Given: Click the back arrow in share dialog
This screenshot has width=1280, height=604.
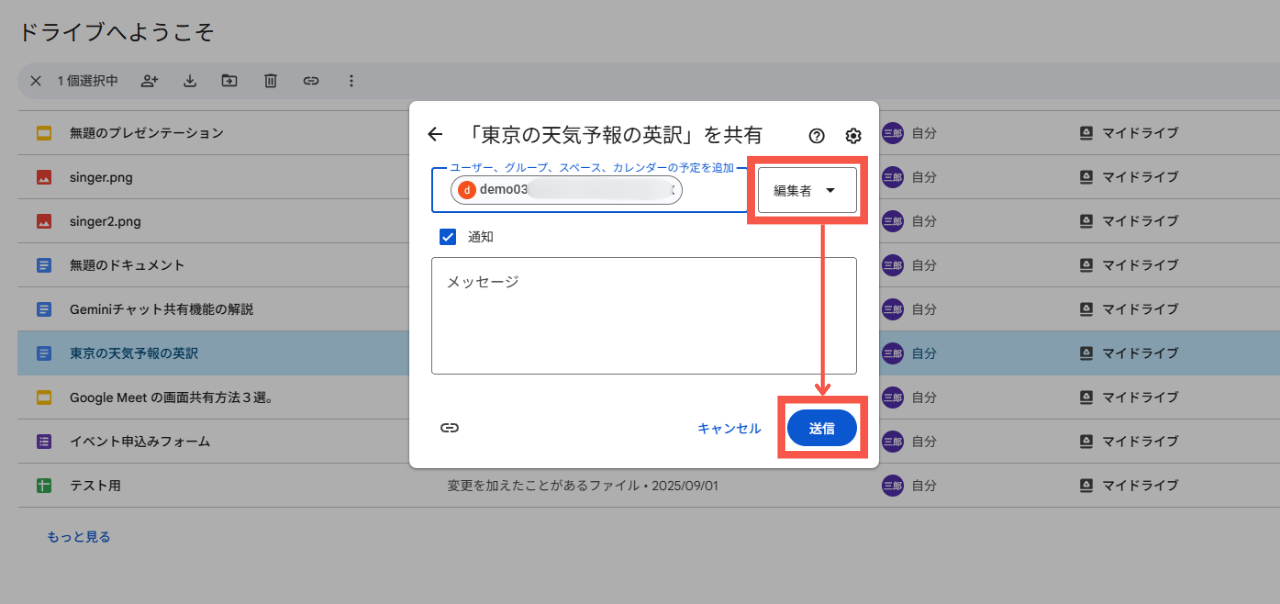Looking at the screenshot, I should point(434,135).
